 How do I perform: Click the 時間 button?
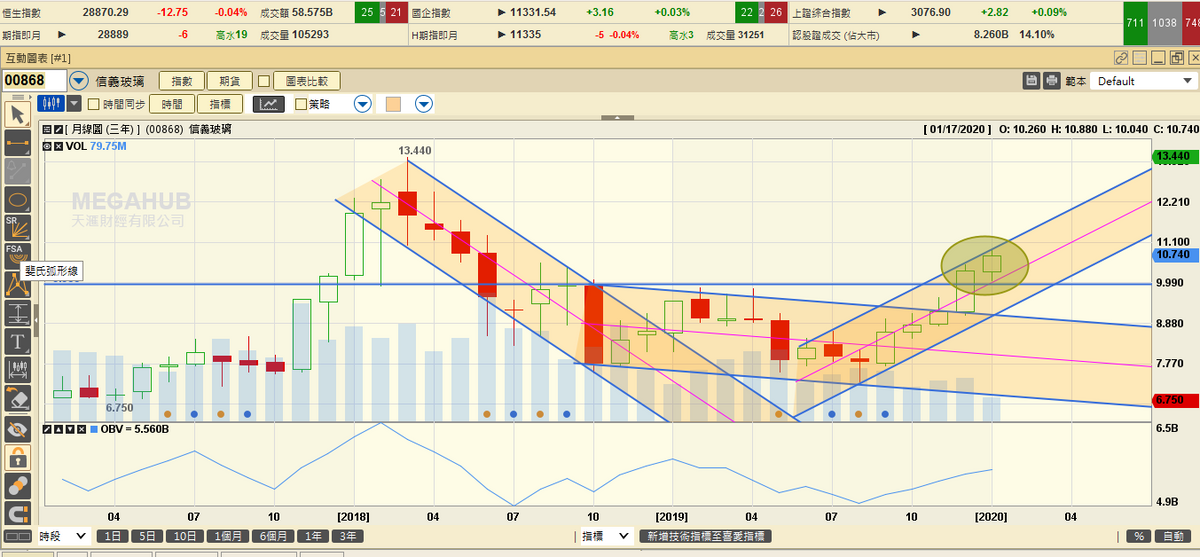click(172, 103)
